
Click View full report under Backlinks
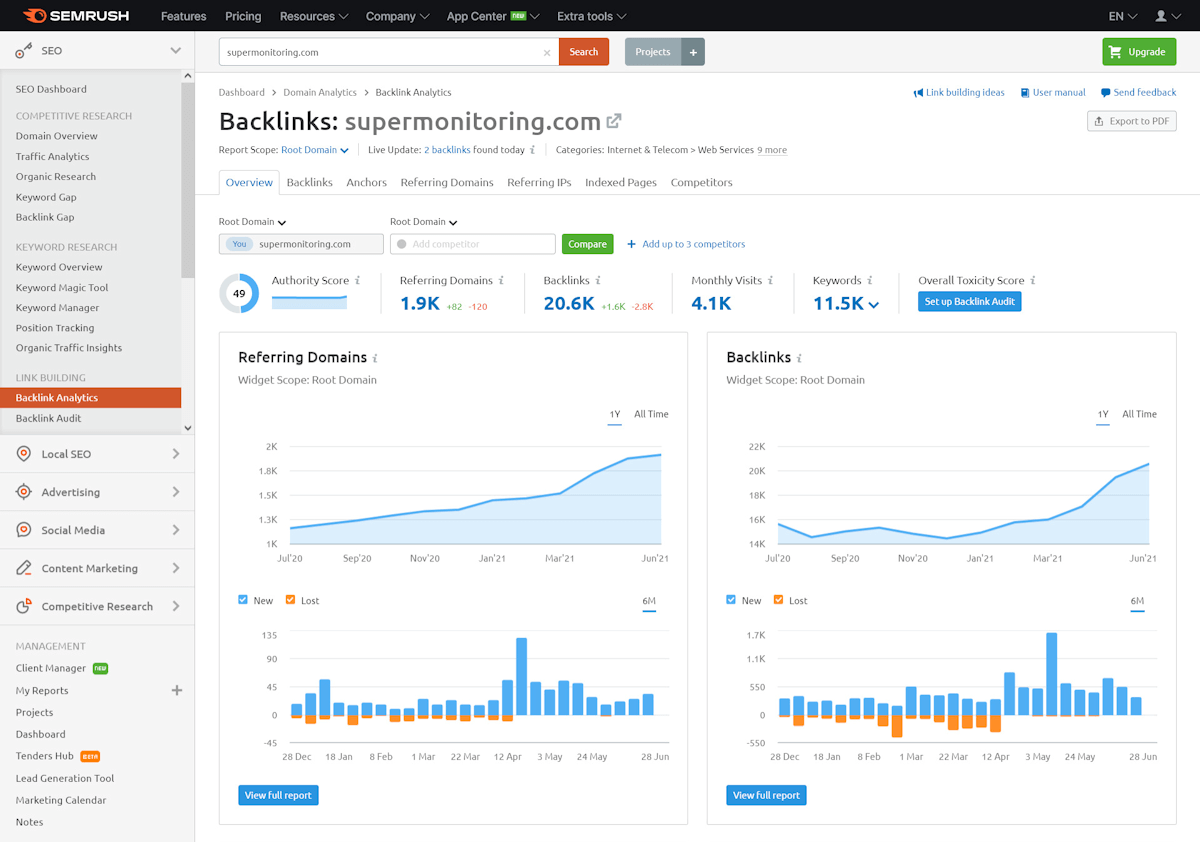[766, 795]
